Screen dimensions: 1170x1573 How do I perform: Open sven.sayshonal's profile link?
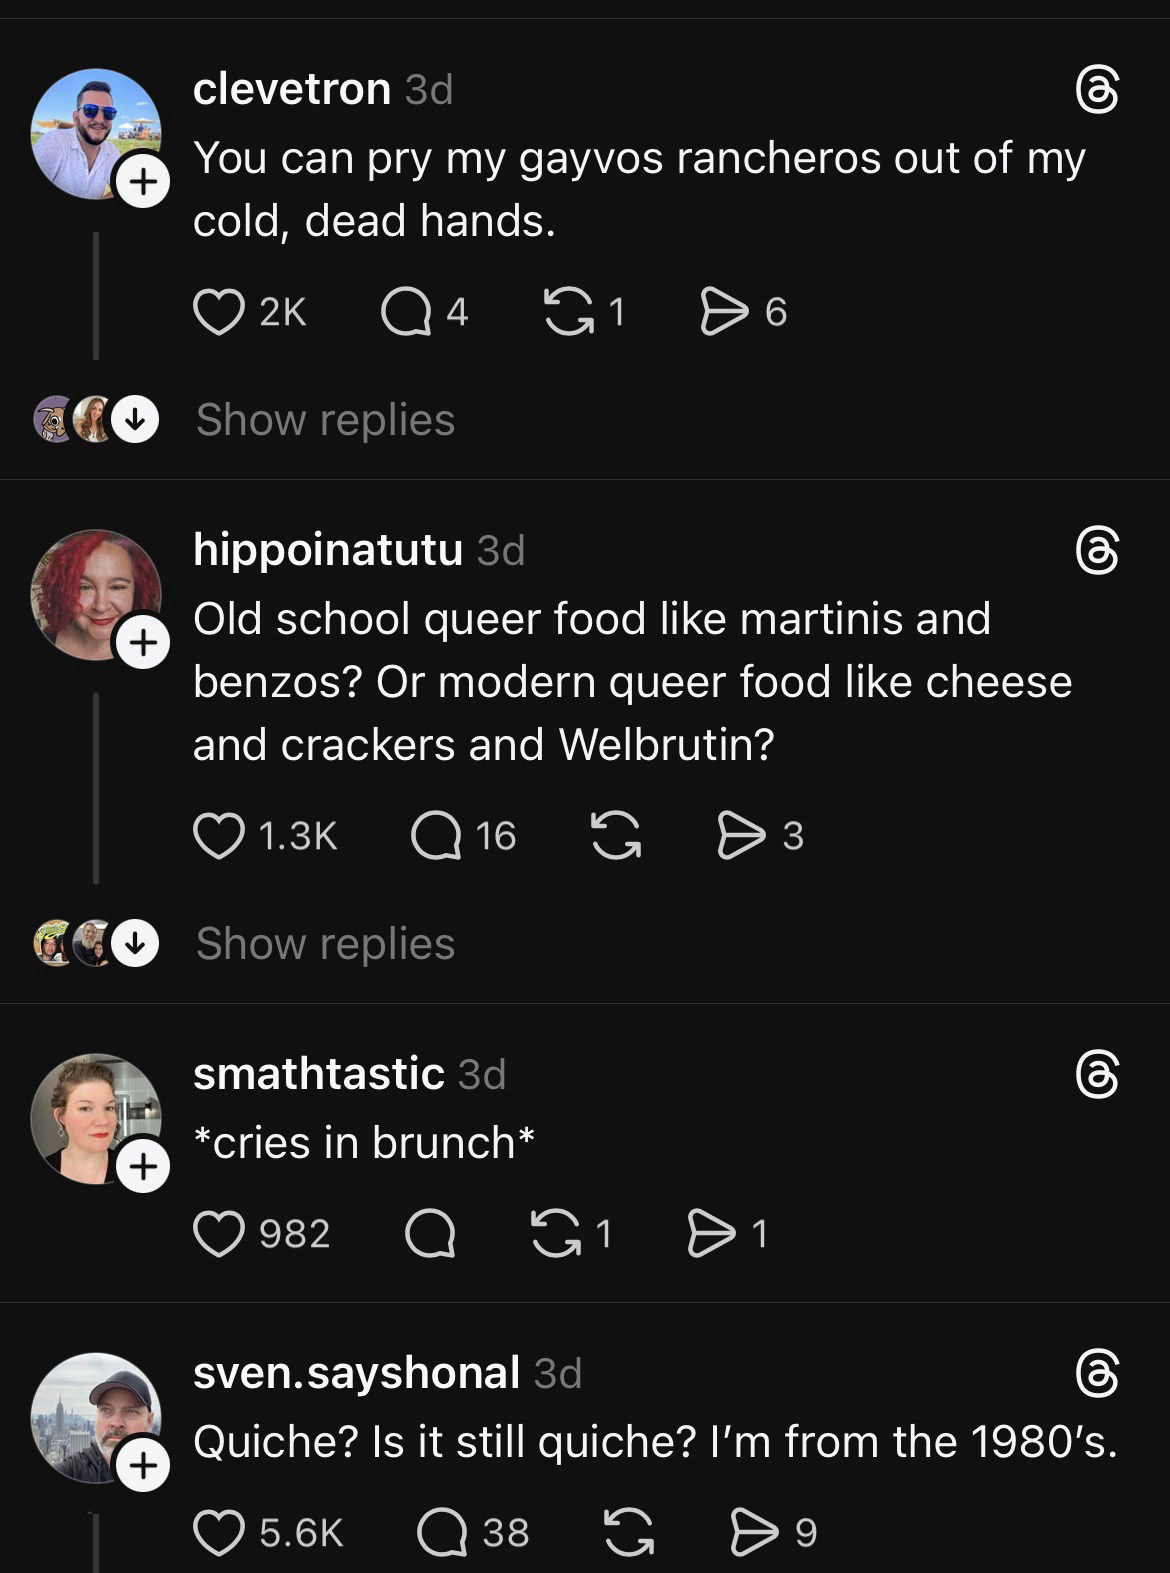(356, 1373)
